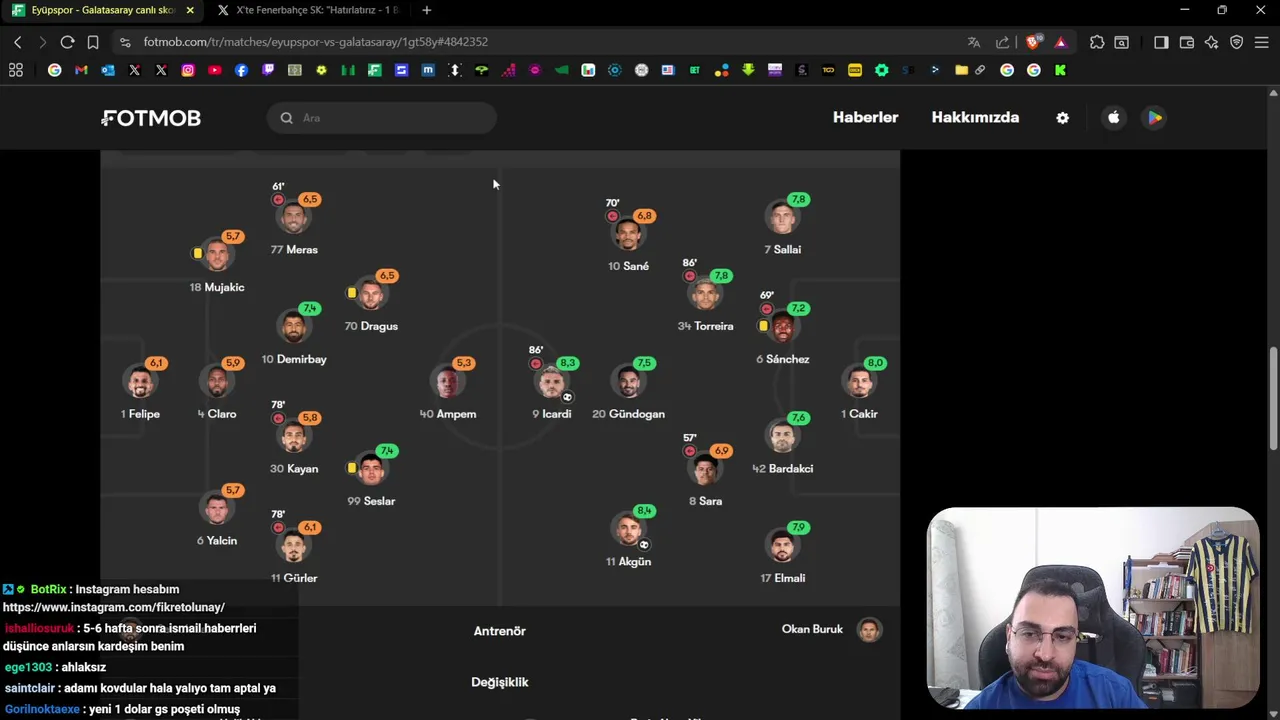Open the Hakkımızda menu item
Image resolution: width=1280 pixels, height=720 pixels.
pyautogui.click(x=975, y=117)
